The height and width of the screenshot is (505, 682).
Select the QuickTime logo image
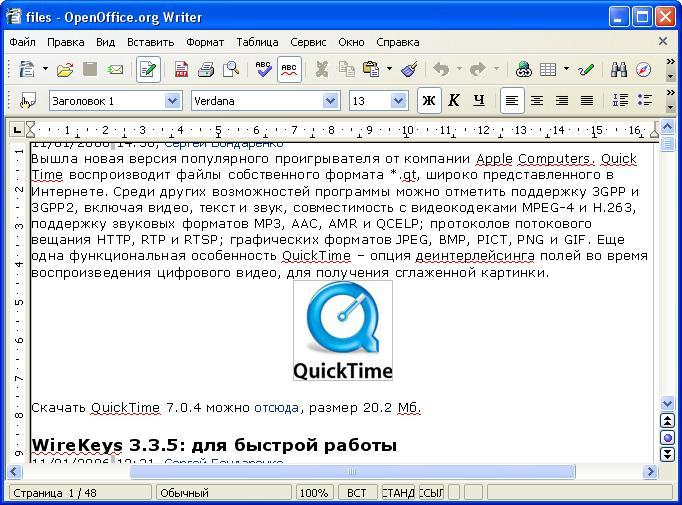pyautogui.click(x=342, y=331)
